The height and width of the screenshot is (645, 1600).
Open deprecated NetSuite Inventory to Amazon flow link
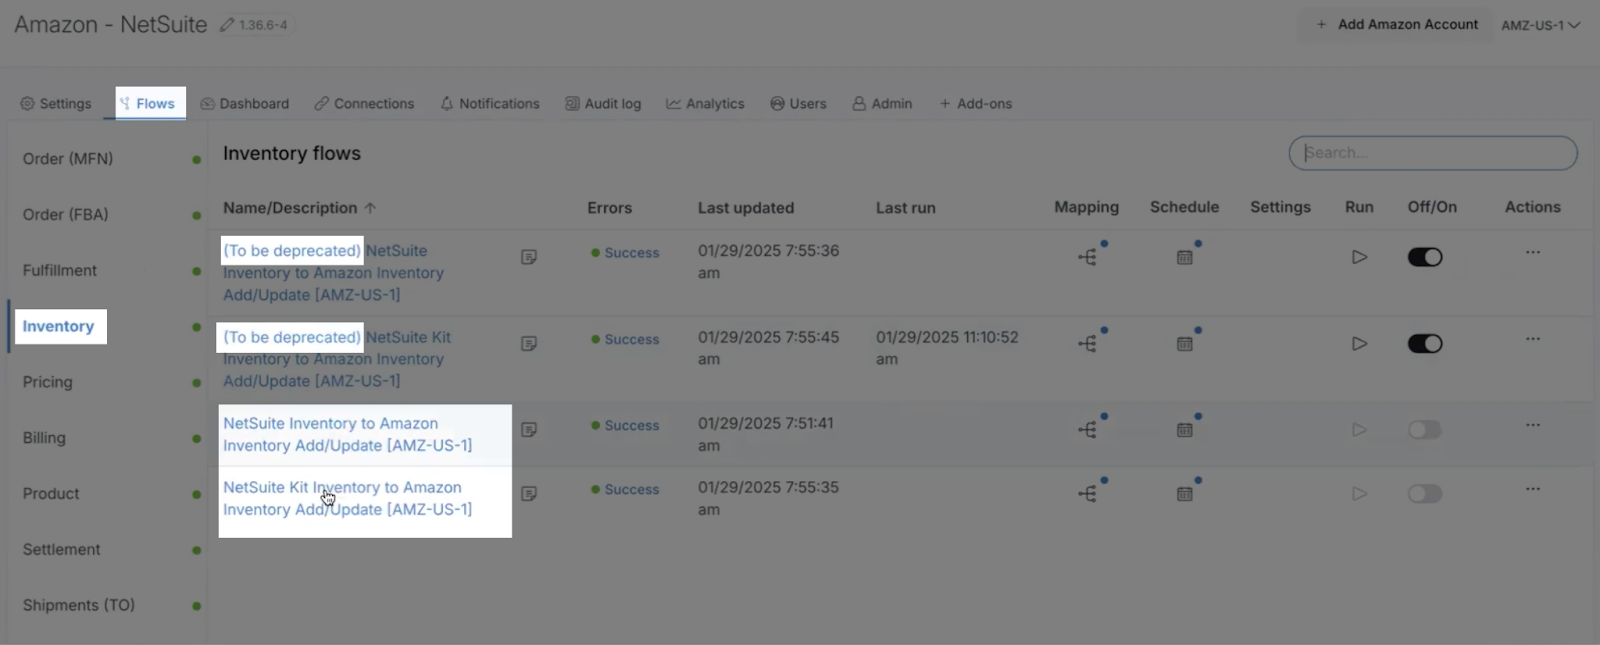point(333,273)
